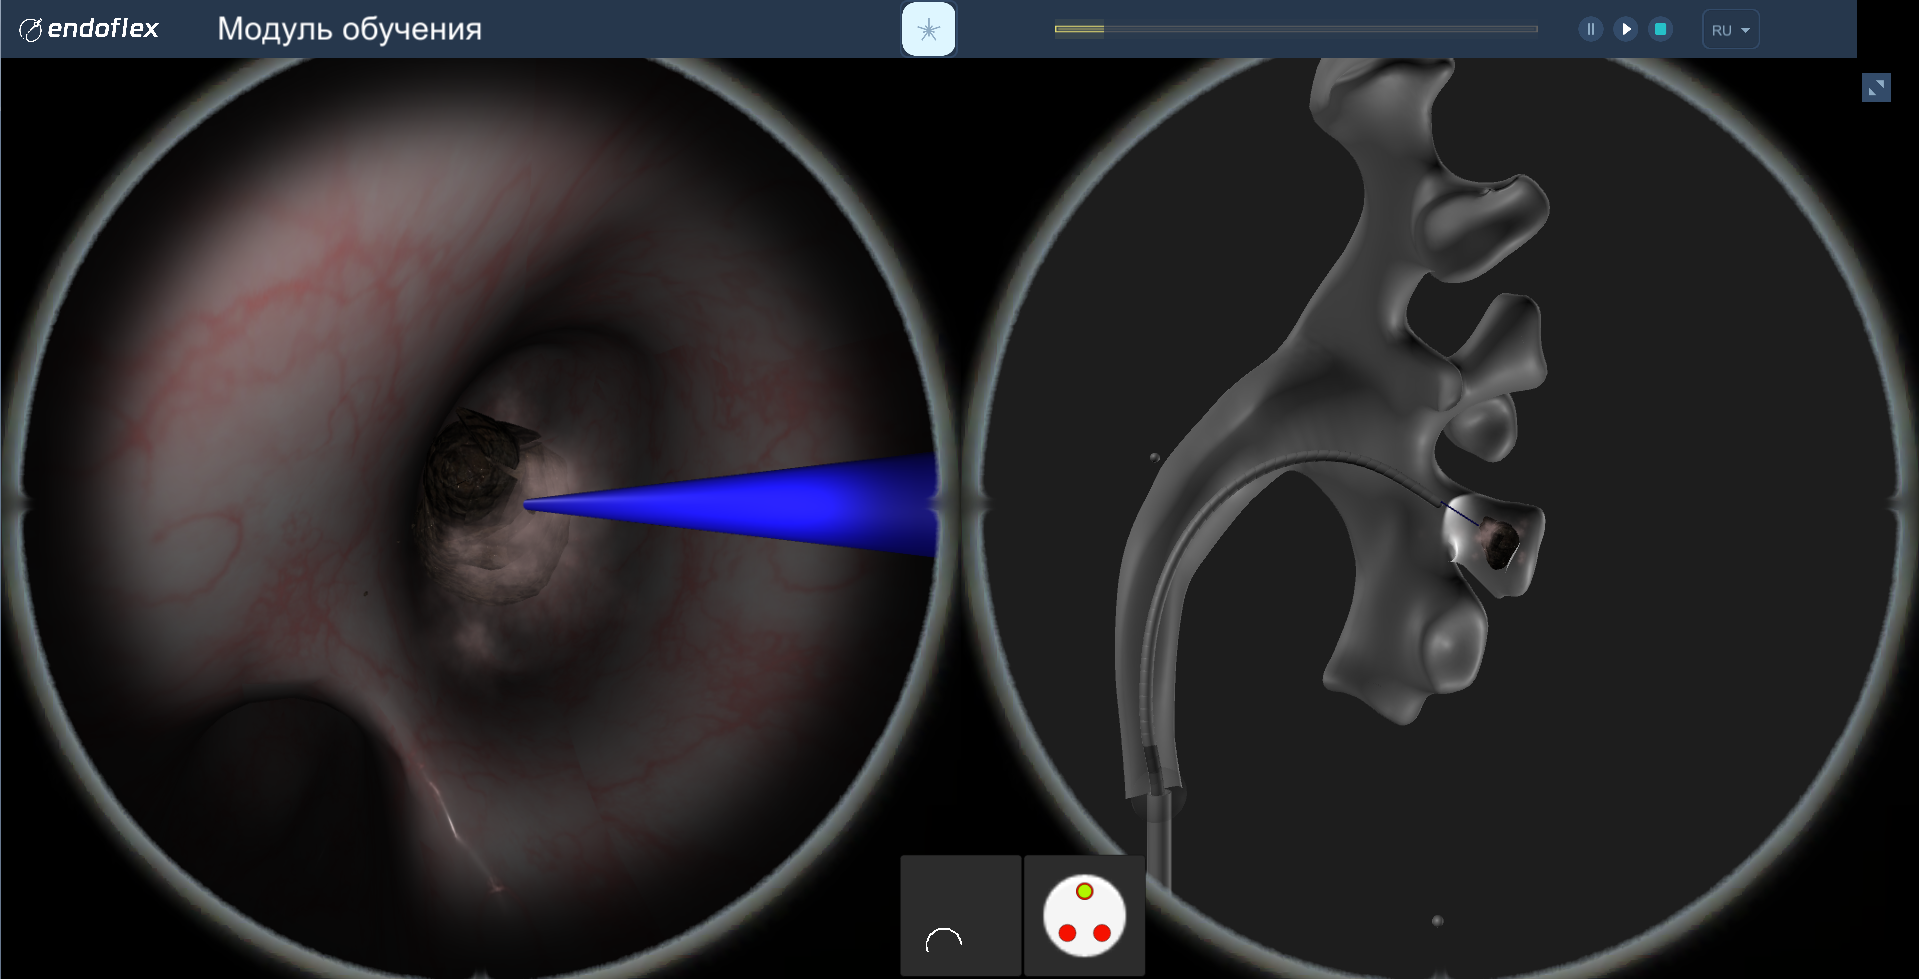Click the endoflex logo
The width and height of the screenshot is (1919, 979).
(90, 29)
